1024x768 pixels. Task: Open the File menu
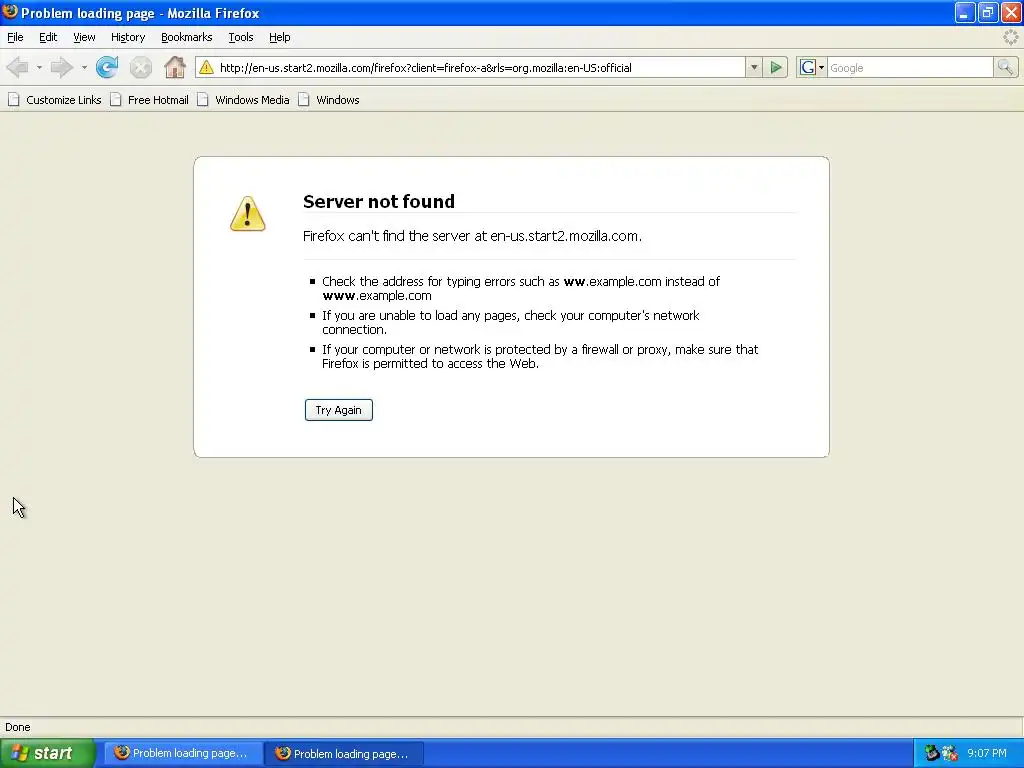(x=15, y=37)
